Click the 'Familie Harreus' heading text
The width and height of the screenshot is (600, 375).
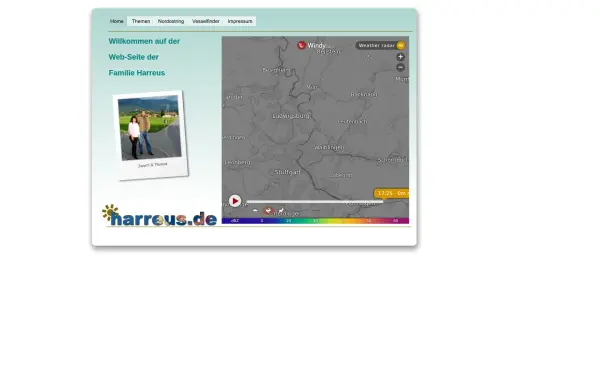click(x=137, y=73)
